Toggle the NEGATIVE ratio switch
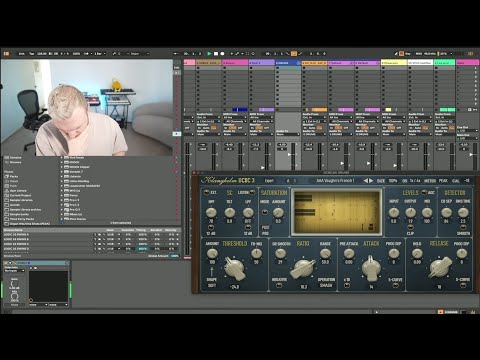The width and height of the screenshot is (480, 360). [x=279, y=285]
